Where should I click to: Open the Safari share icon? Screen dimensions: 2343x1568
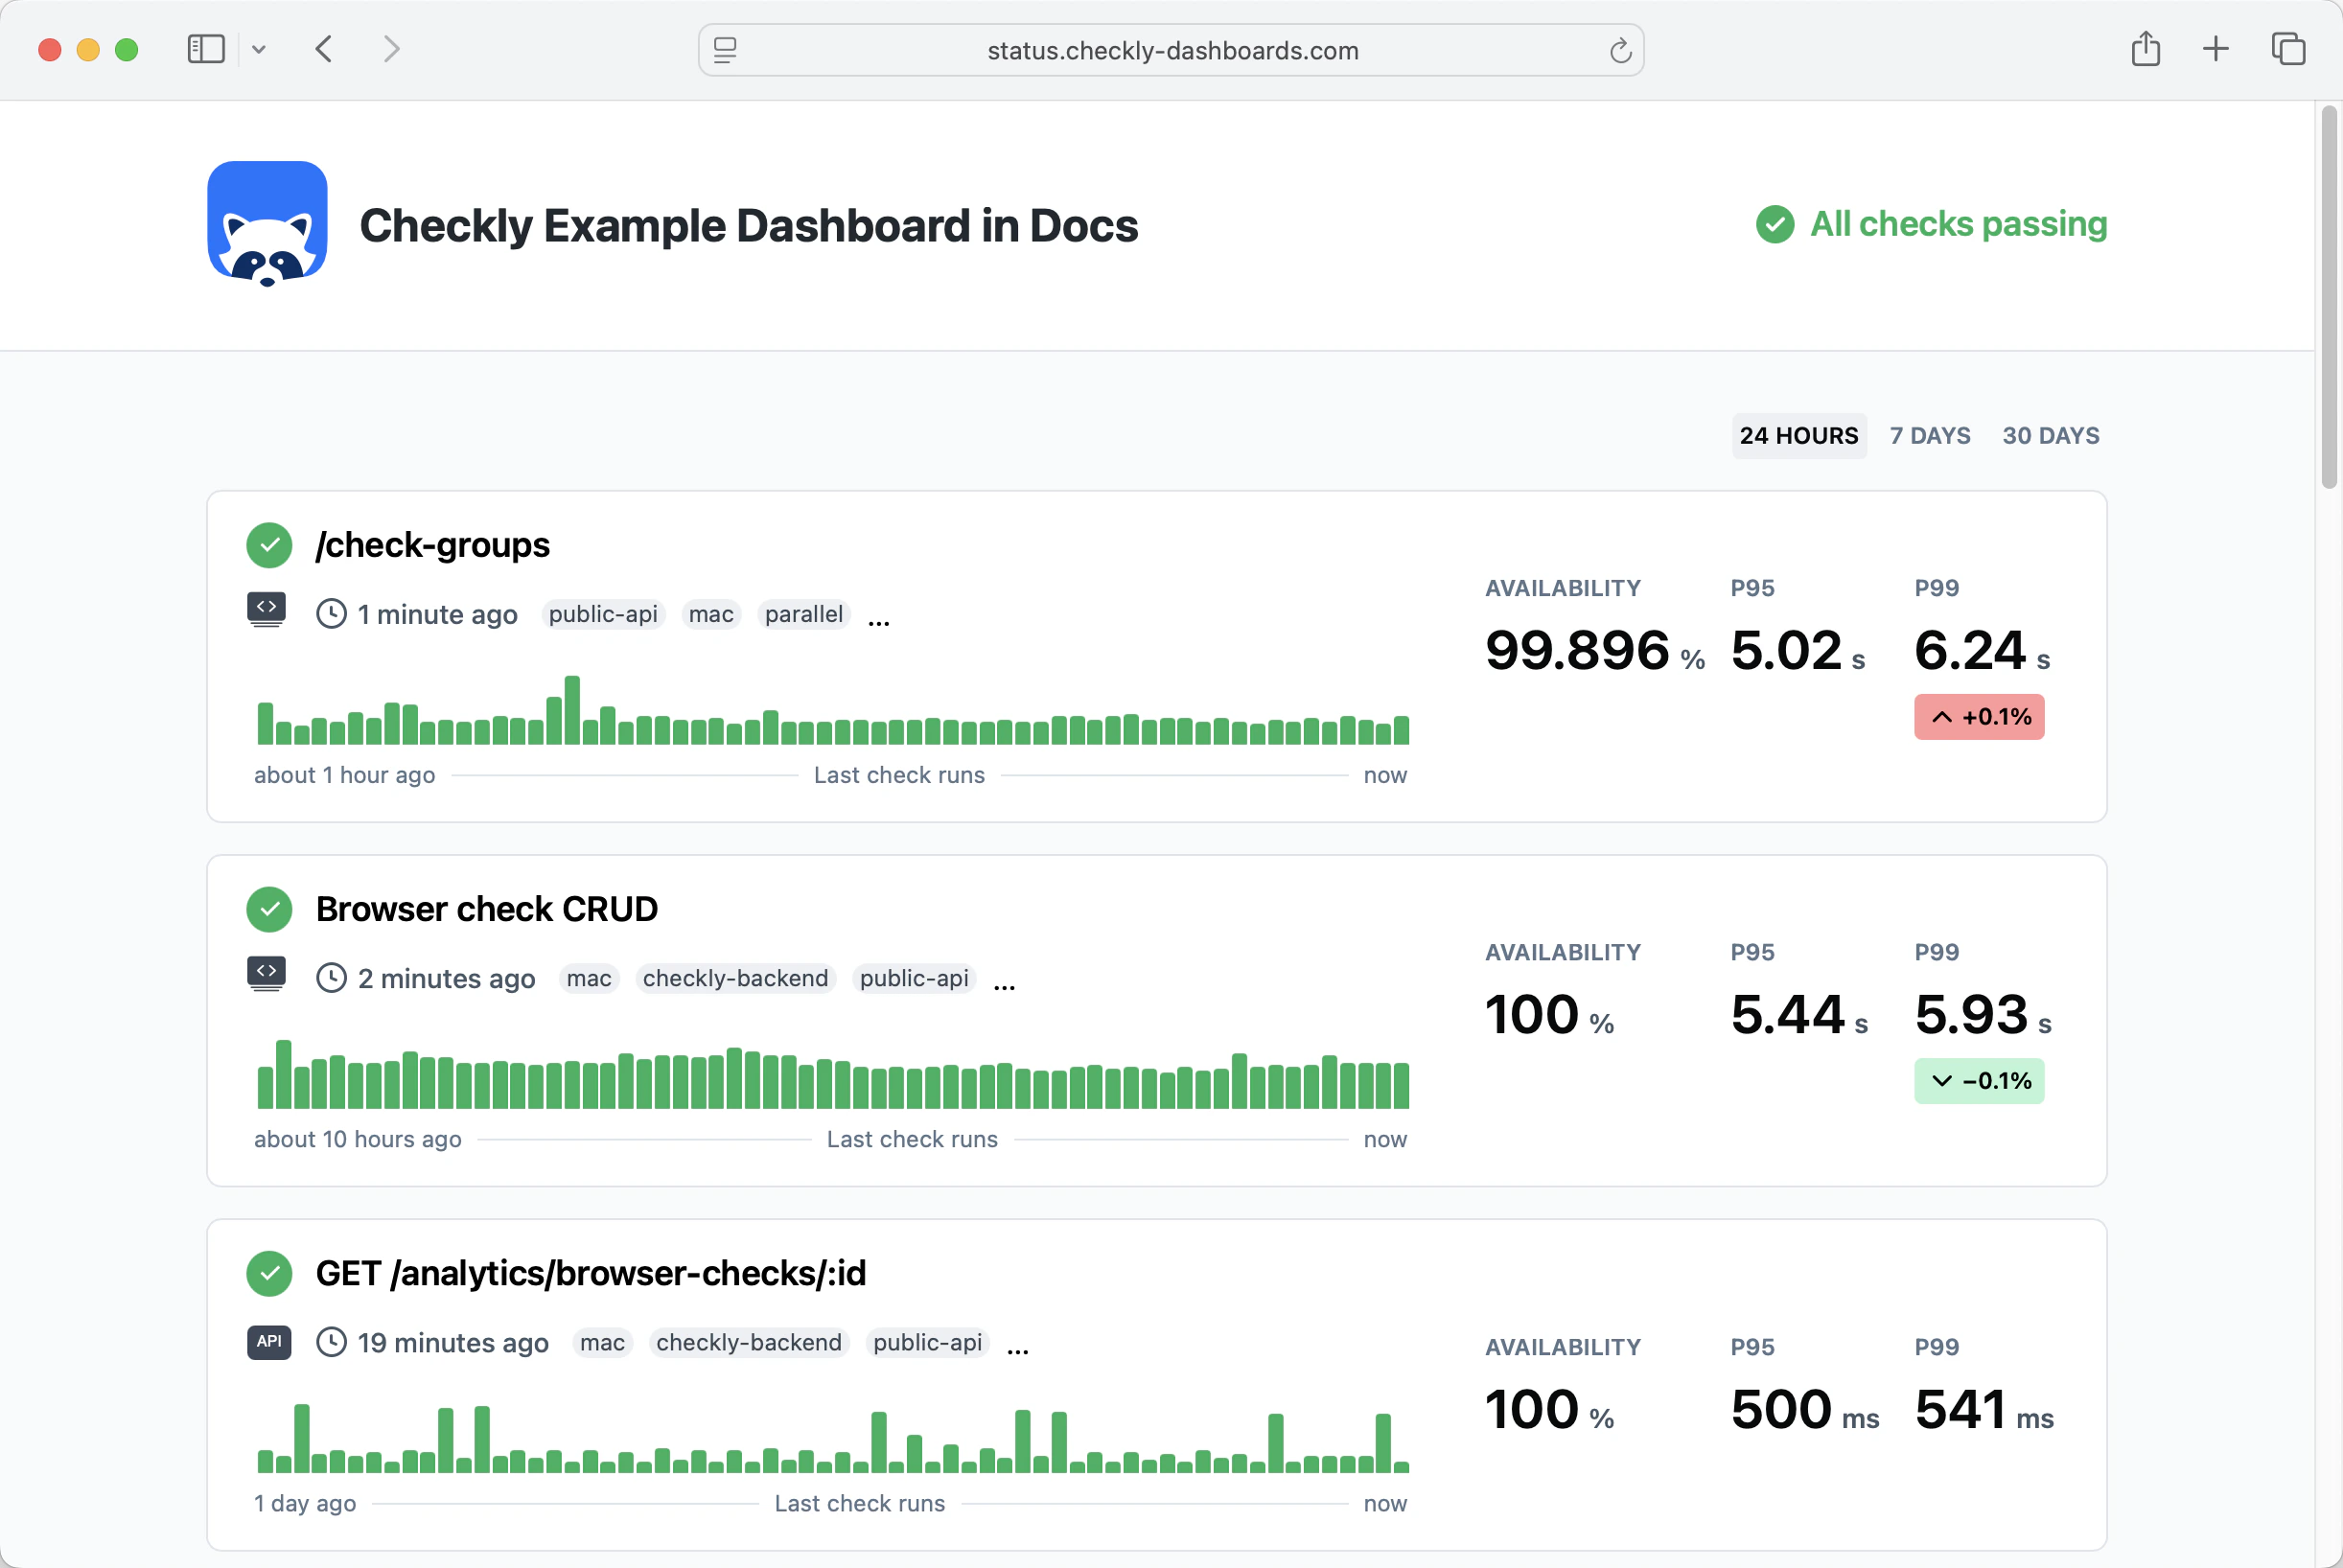2145,49
